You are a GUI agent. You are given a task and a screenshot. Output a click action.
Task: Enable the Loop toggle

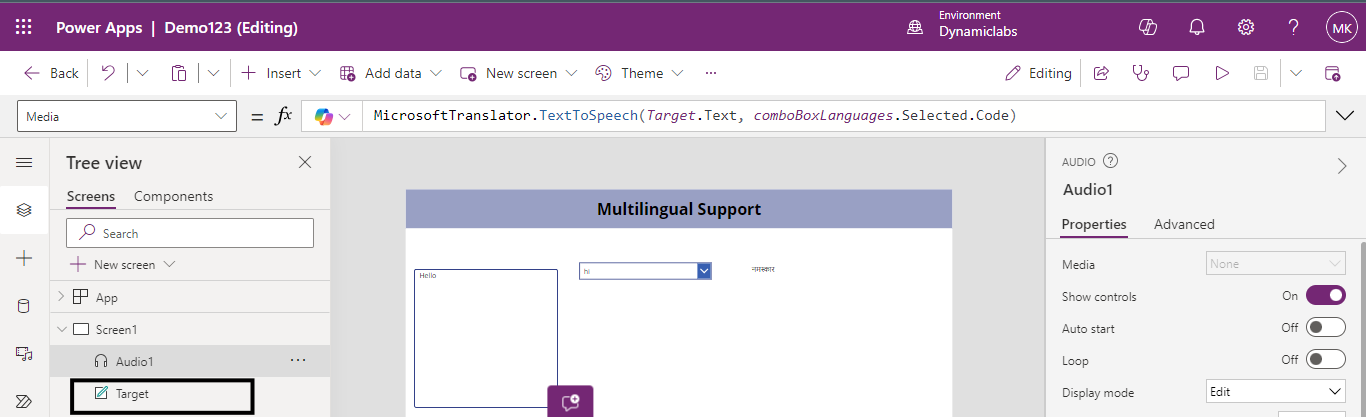tap(1325, 360)
